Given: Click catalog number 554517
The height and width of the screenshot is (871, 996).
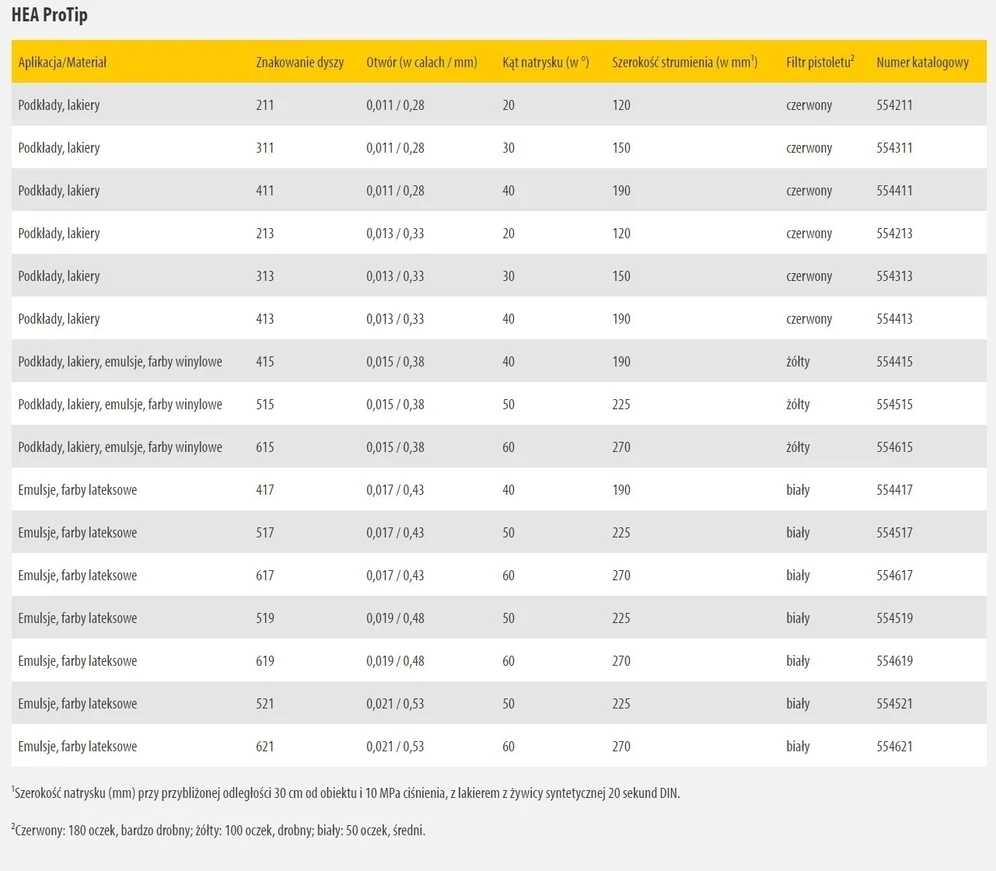Looking at the screenshot, I should pos(894,532).
